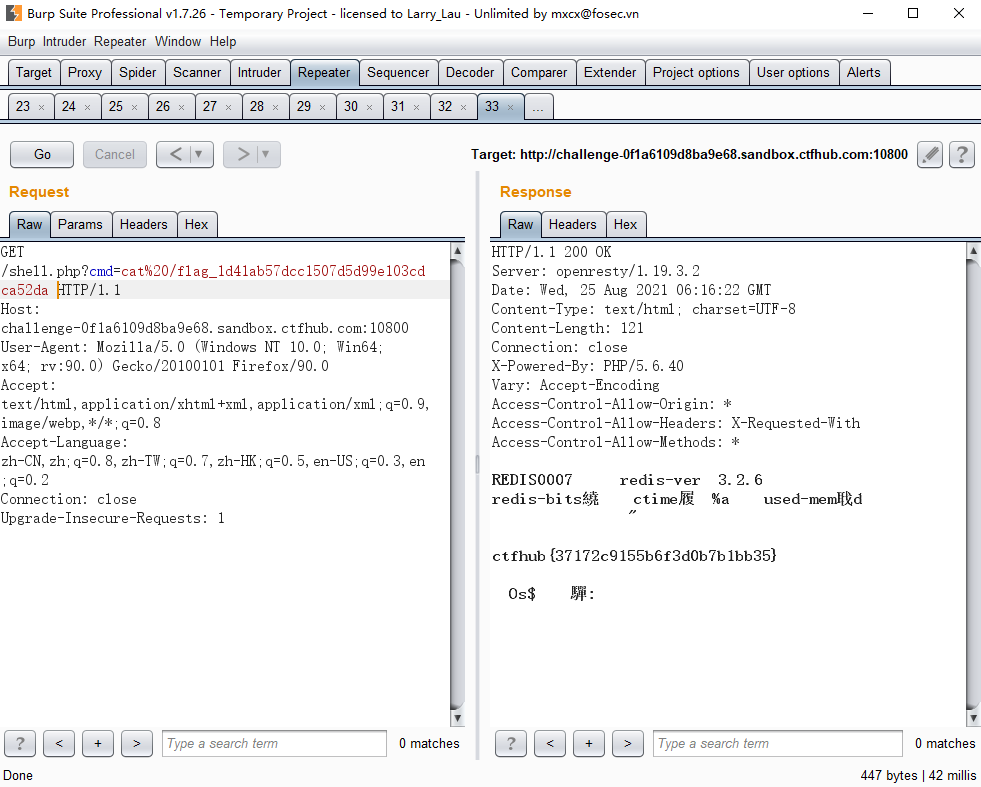Go to next match in response search

pyautogui.click(x=628, y=743)
